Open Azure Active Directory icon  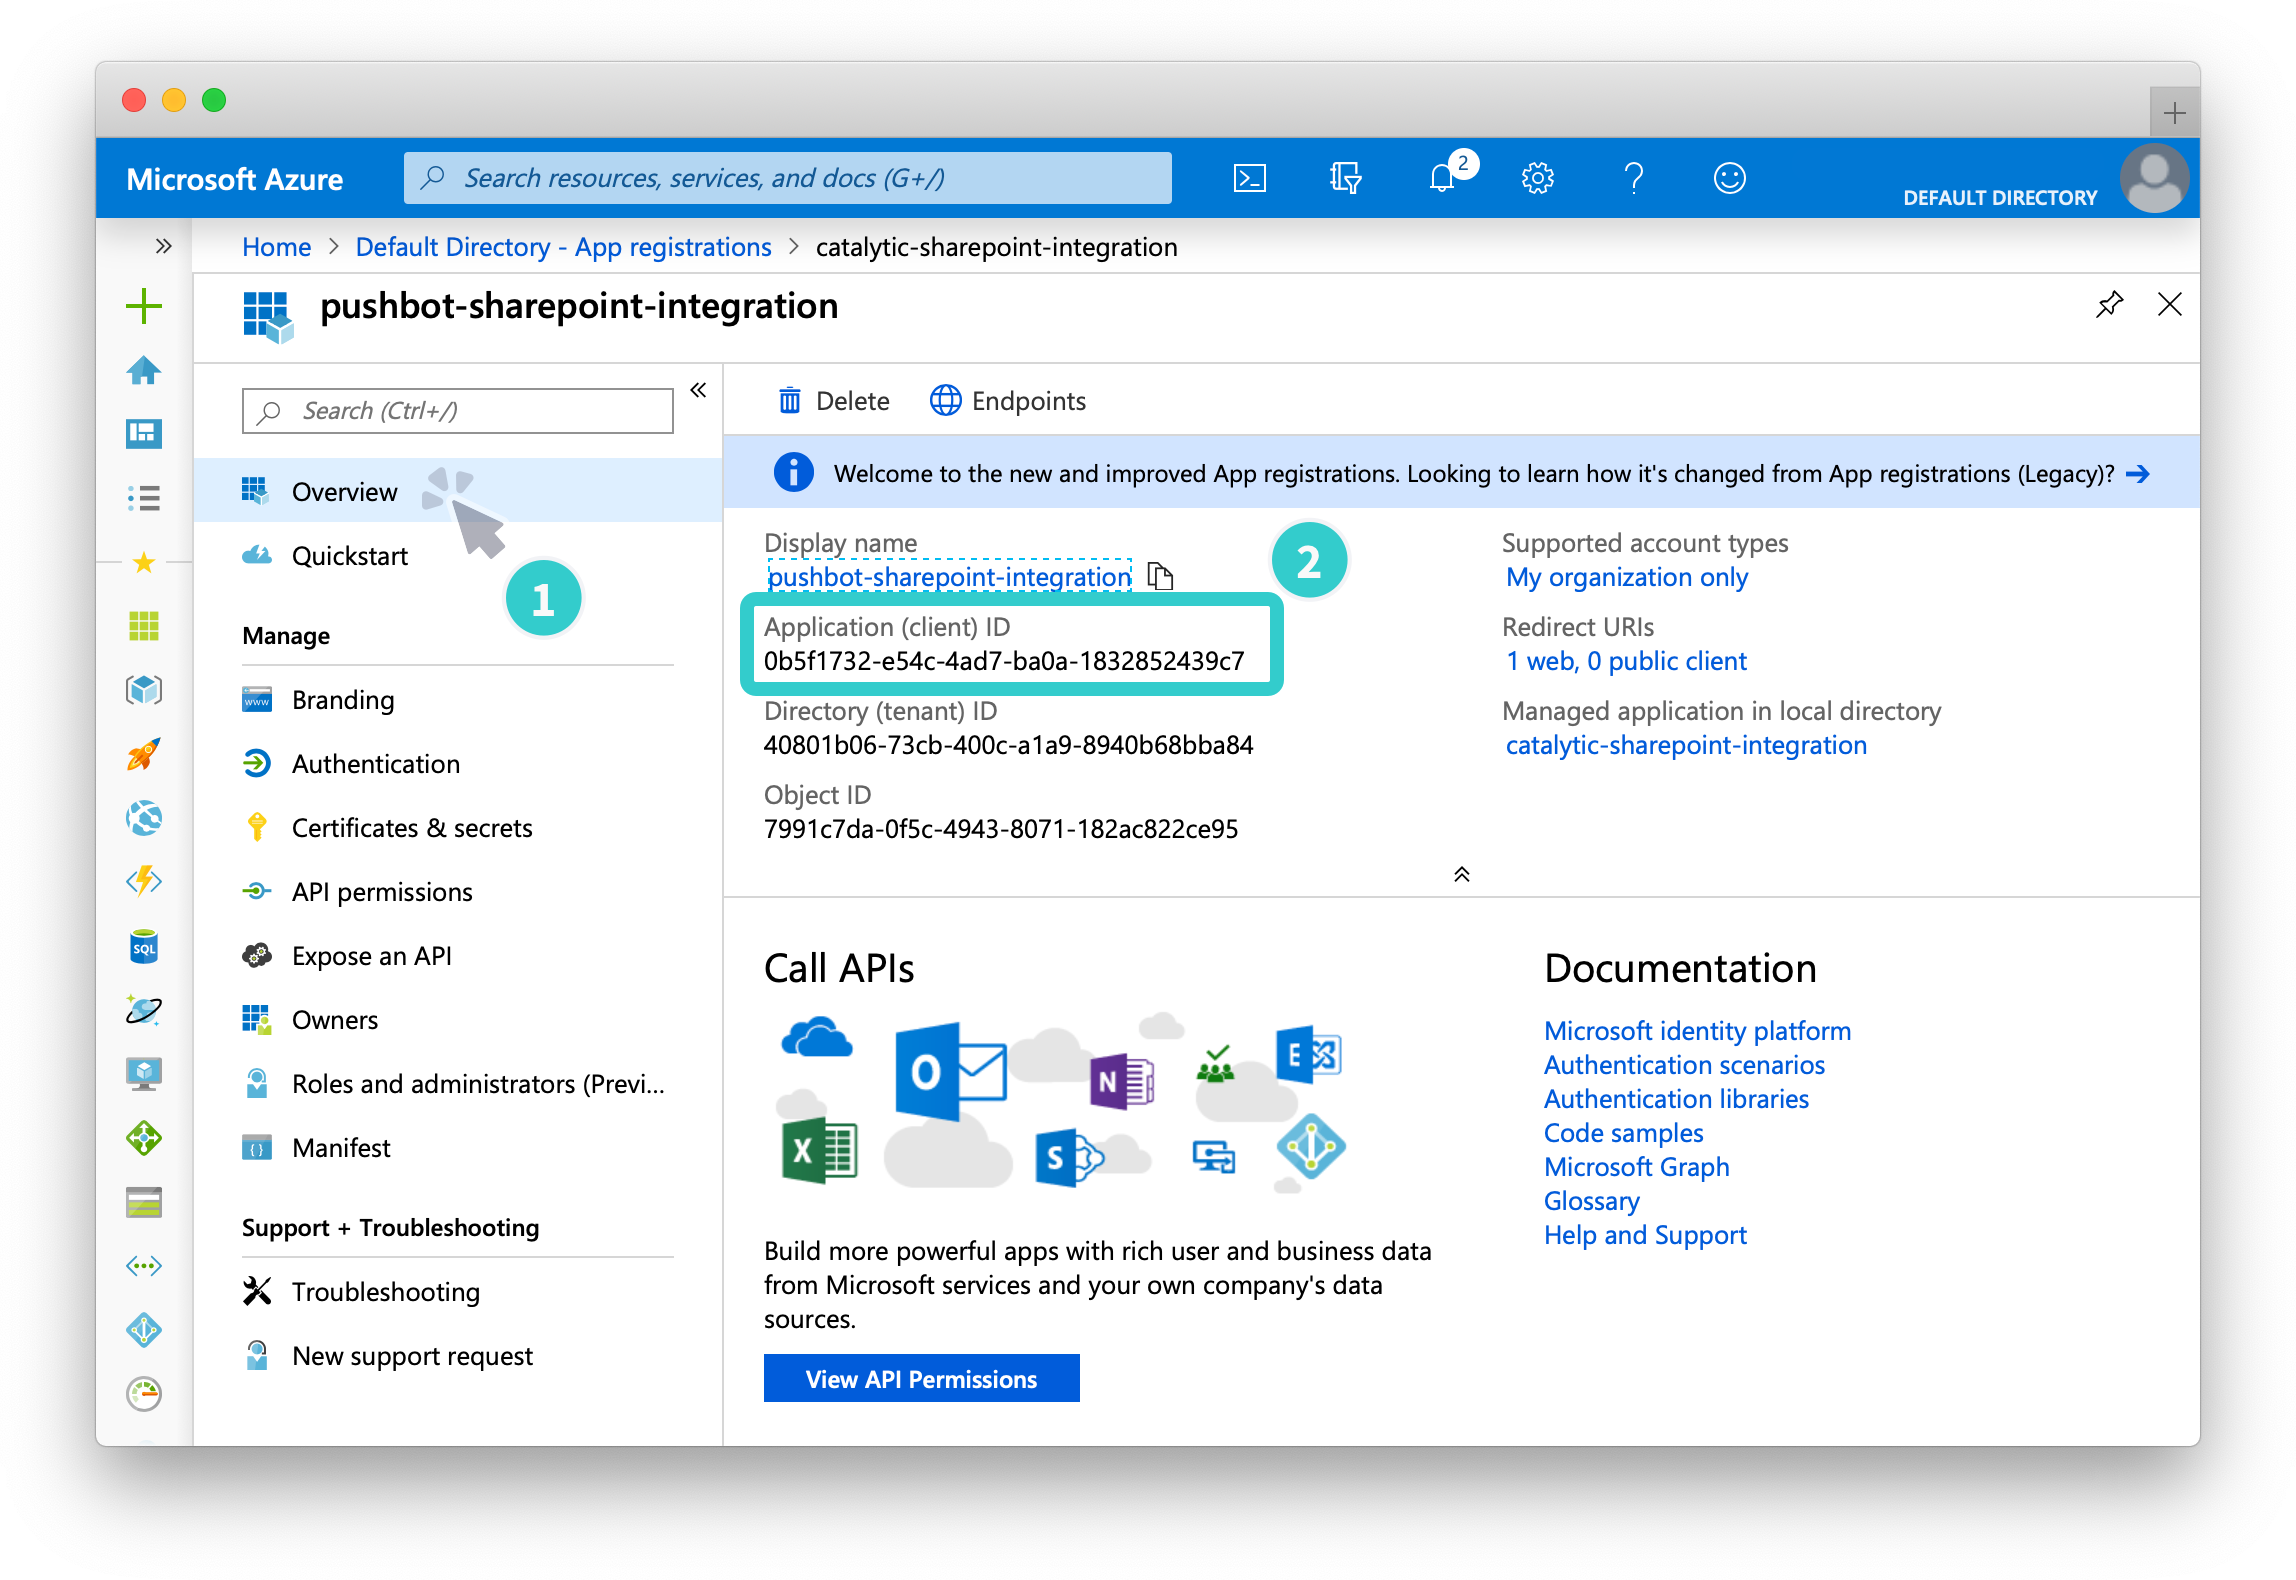point(144,1330)
